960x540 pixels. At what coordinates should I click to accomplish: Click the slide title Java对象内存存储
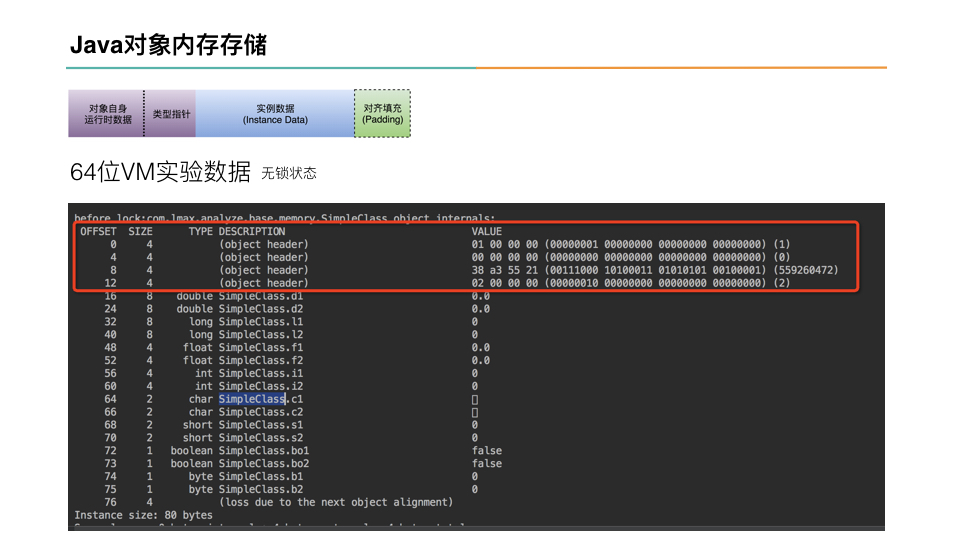coord(168,45)
